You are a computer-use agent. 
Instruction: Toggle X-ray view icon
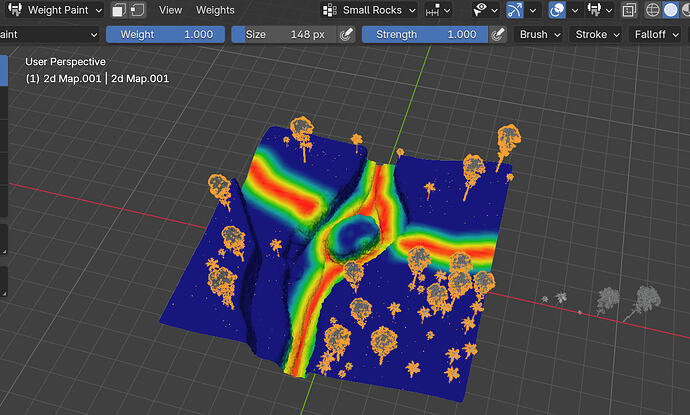point(629,10)
